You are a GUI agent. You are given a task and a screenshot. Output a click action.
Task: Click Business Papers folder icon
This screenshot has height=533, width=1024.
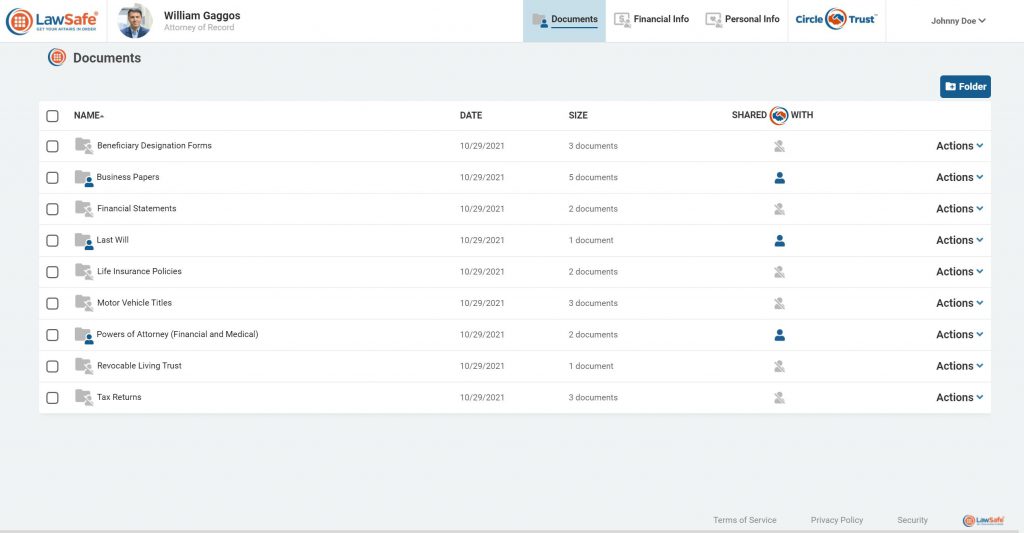[x=84, y=178]
